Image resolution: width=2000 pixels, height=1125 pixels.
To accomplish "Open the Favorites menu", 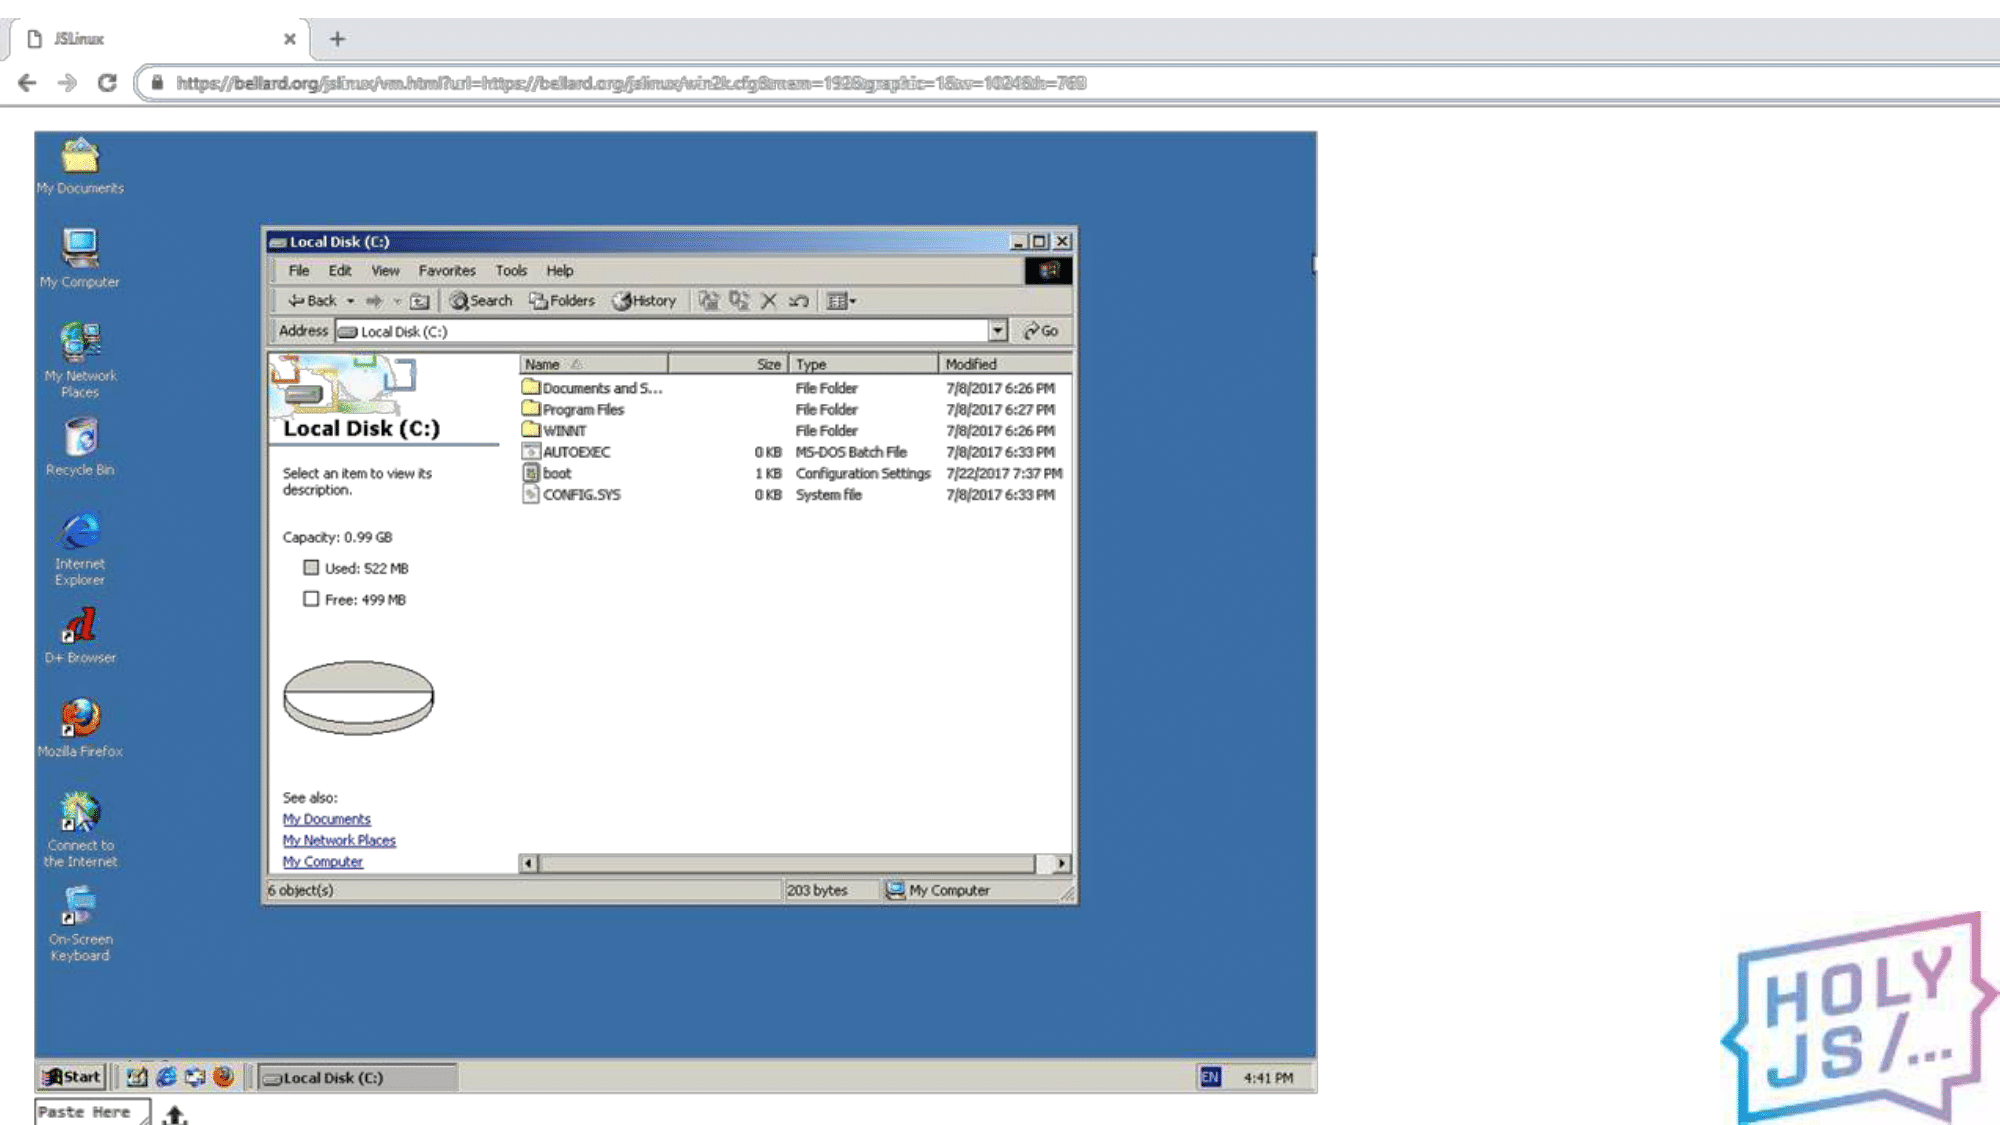I will tap(447, 271).
